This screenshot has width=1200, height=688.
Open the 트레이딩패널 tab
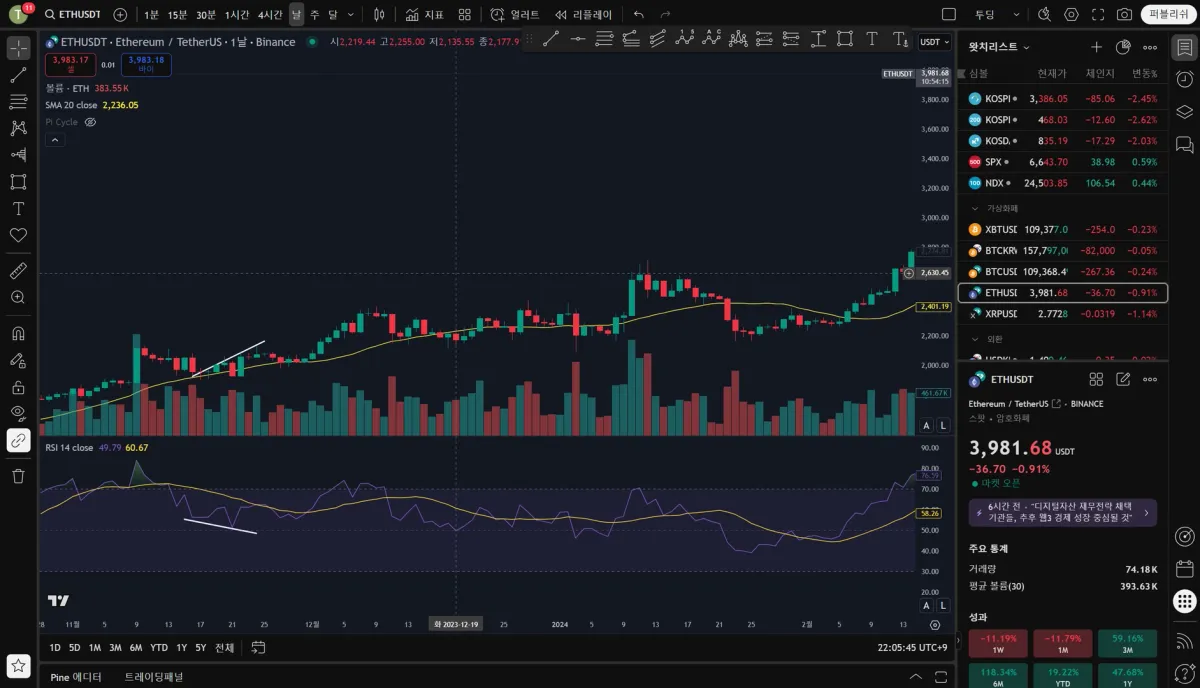coord(154,677)
